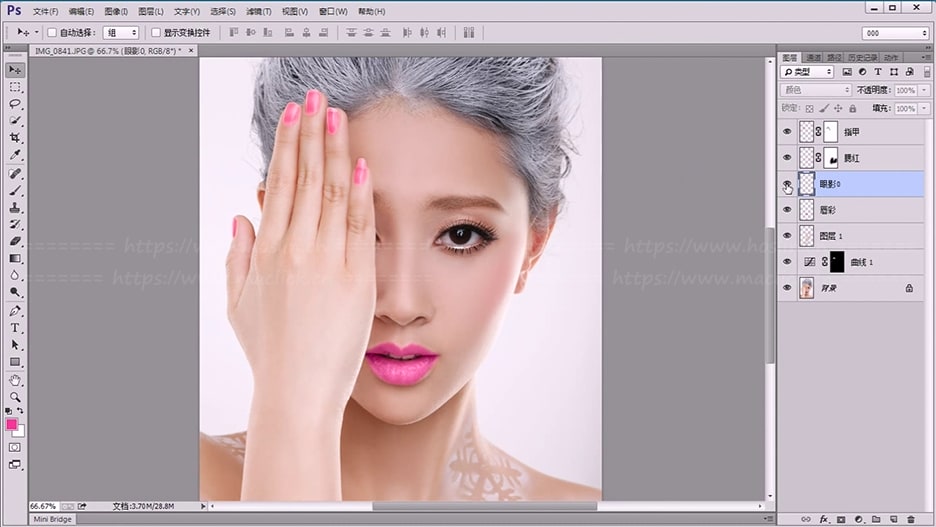The width and height of the screenshot is (936, 527).
Task: Pick the Eyedropper tool
Action: coord(15,155)
